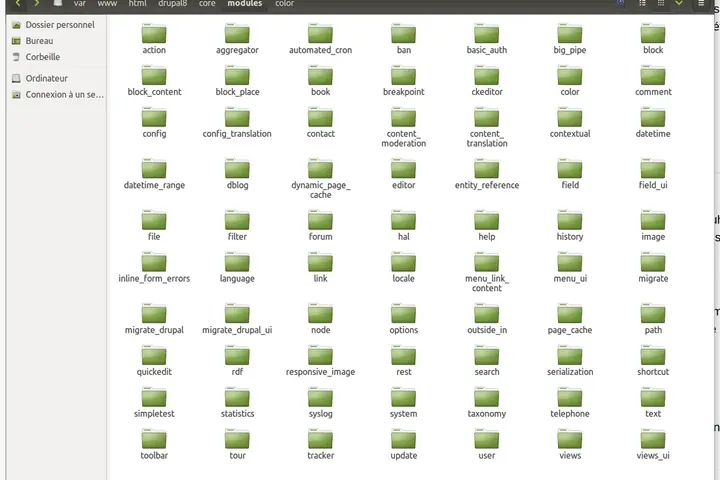Select the statistics folder

coord(237,402)
